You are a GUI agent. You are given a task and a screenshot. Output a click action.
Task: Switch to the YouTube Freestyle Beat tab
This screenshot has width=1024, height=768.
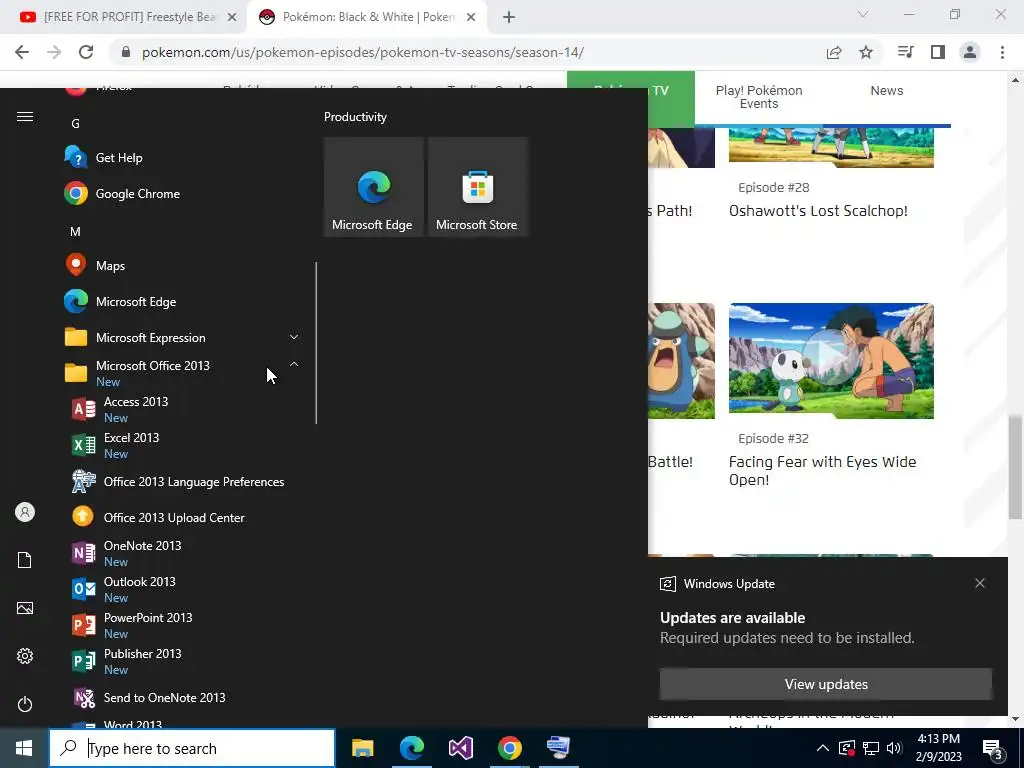pyautogui.click(x=128, y=17)
